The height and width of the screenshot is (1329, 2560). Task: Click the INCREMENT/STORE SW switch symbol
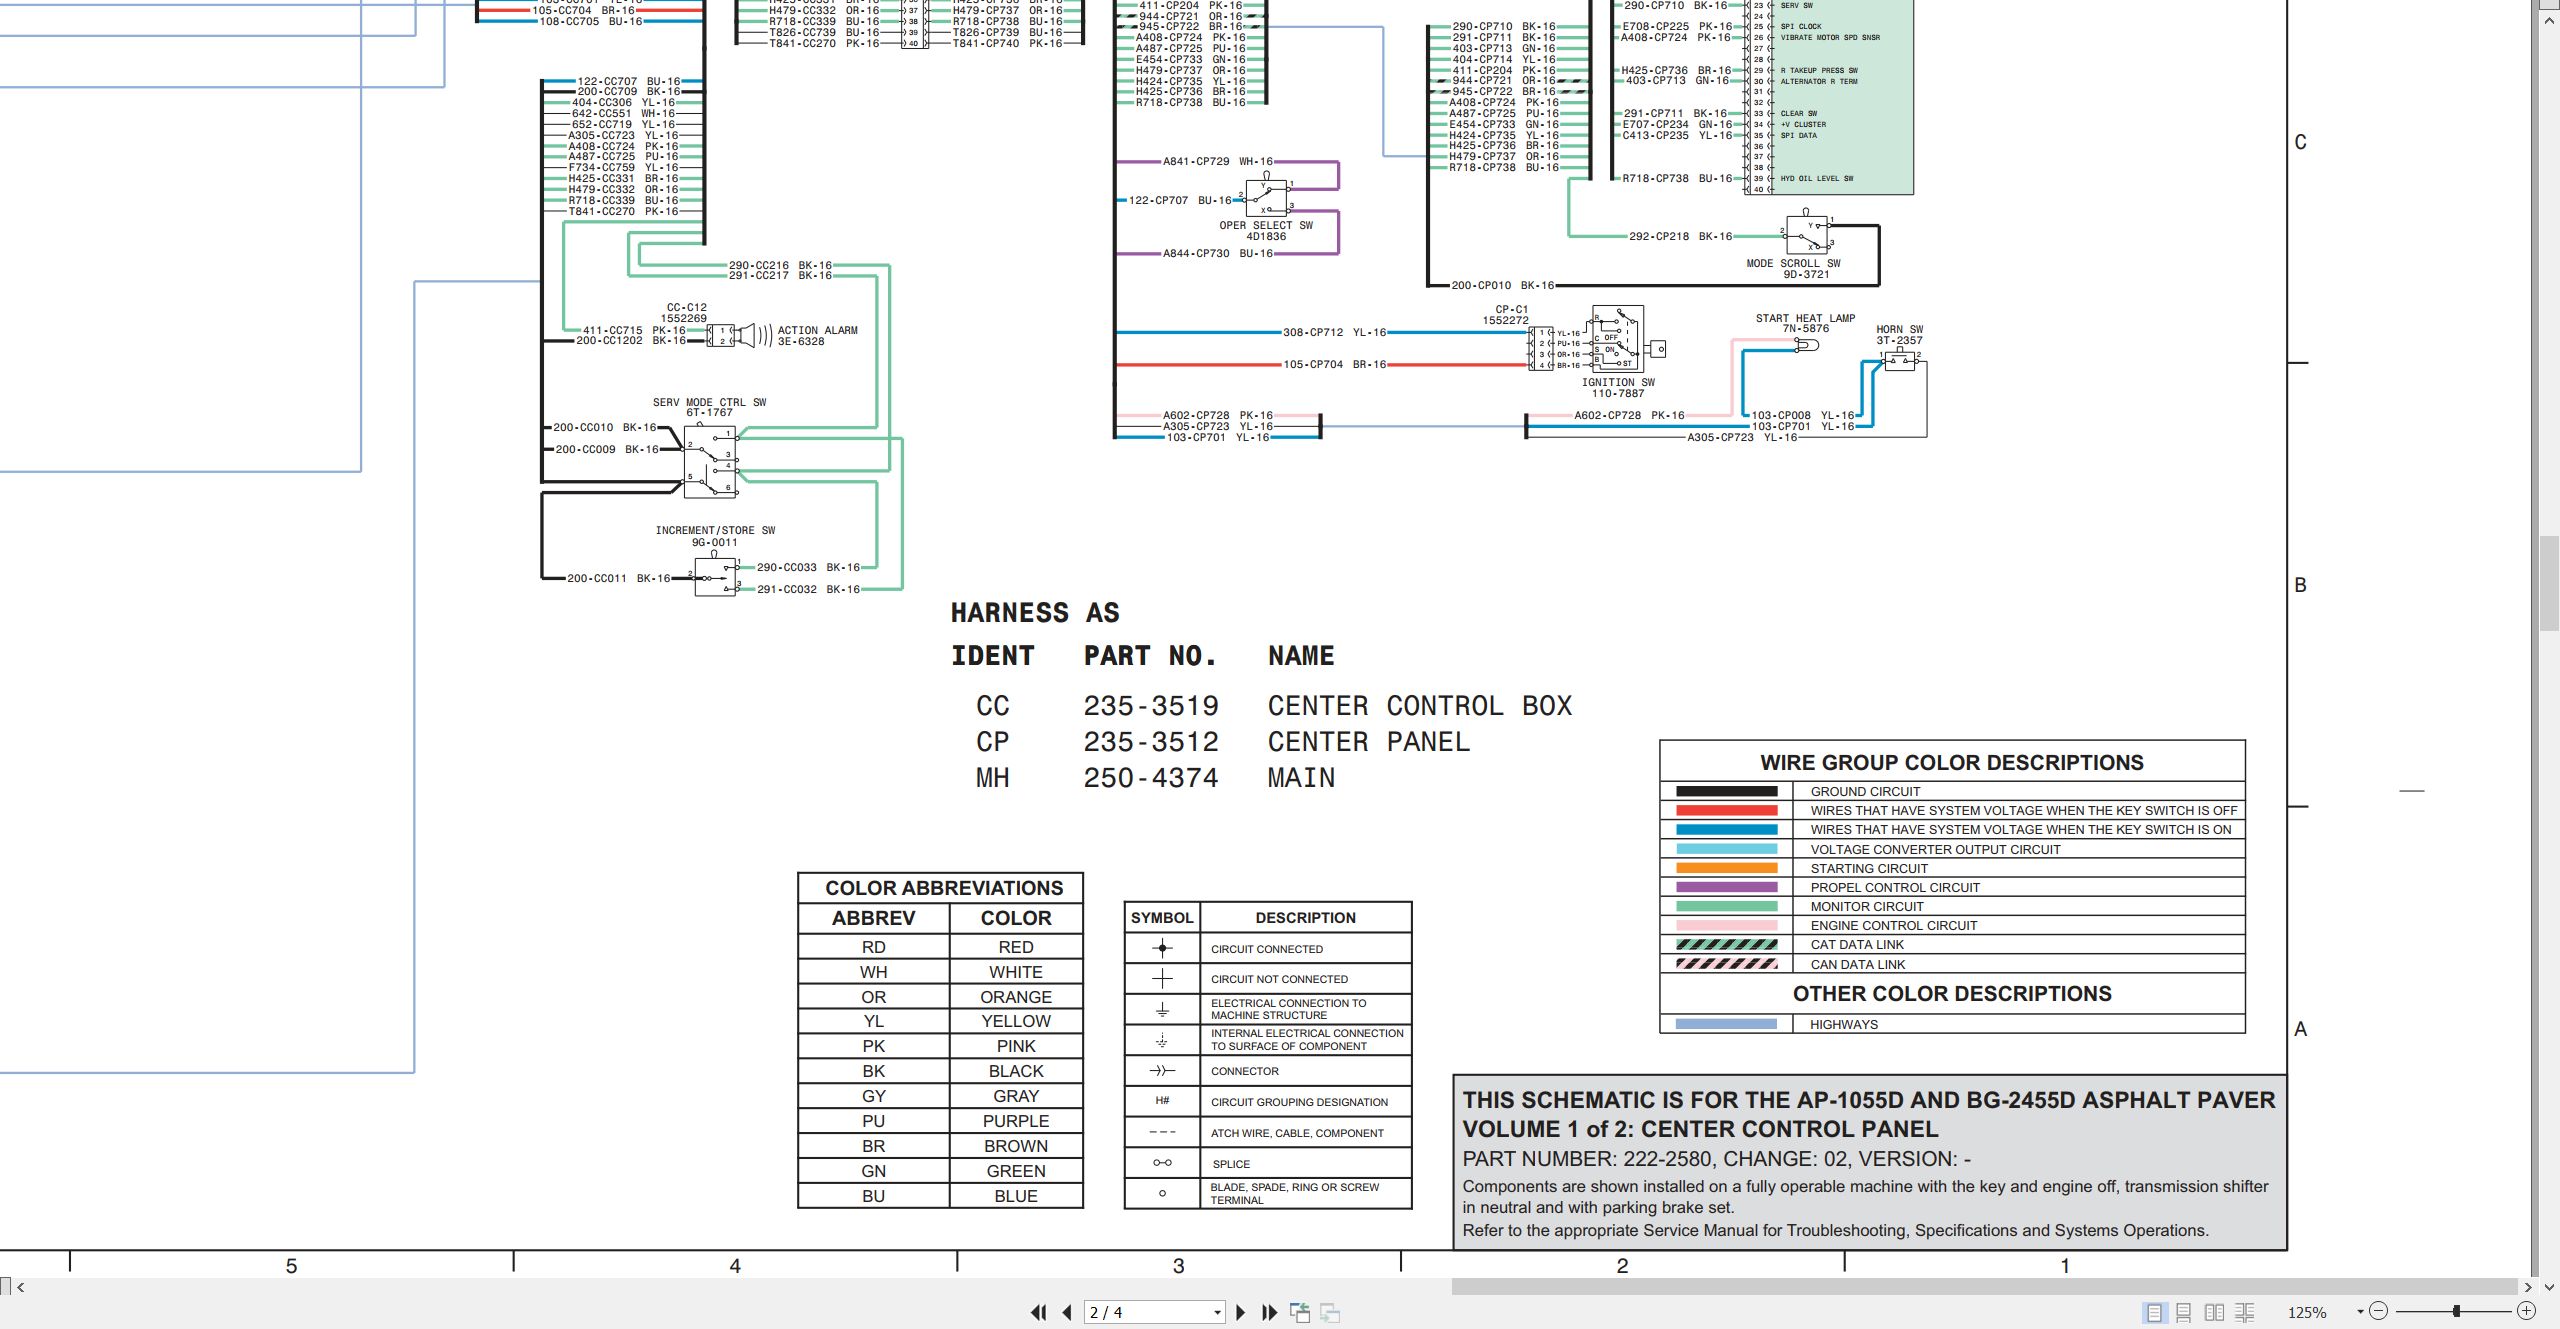click(x=715, y=577)
